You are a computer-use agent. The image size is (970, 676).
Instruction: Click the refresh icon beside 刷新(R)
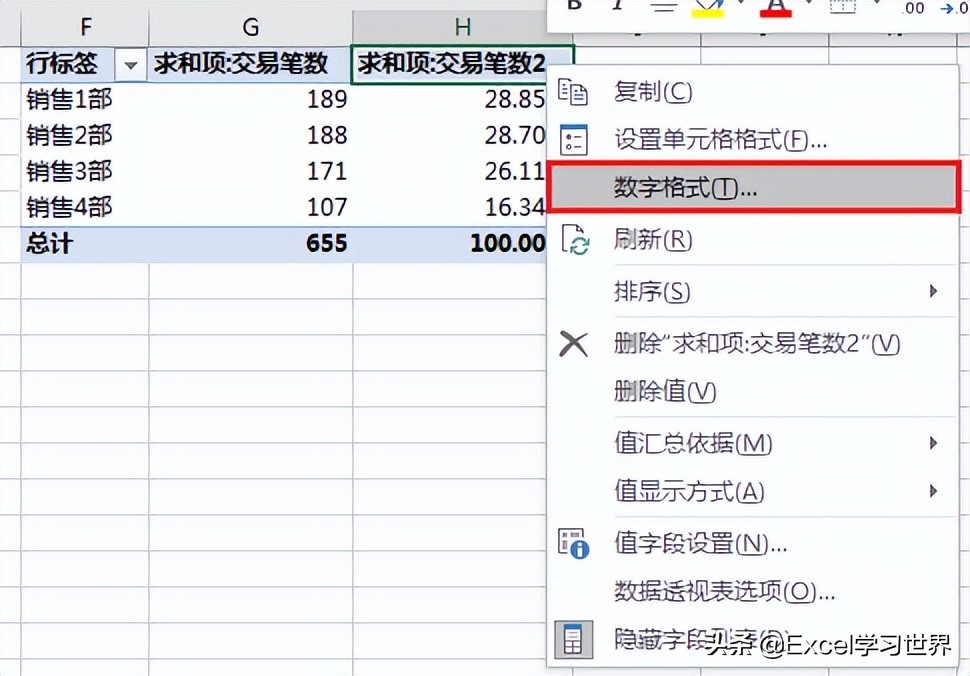575,239
